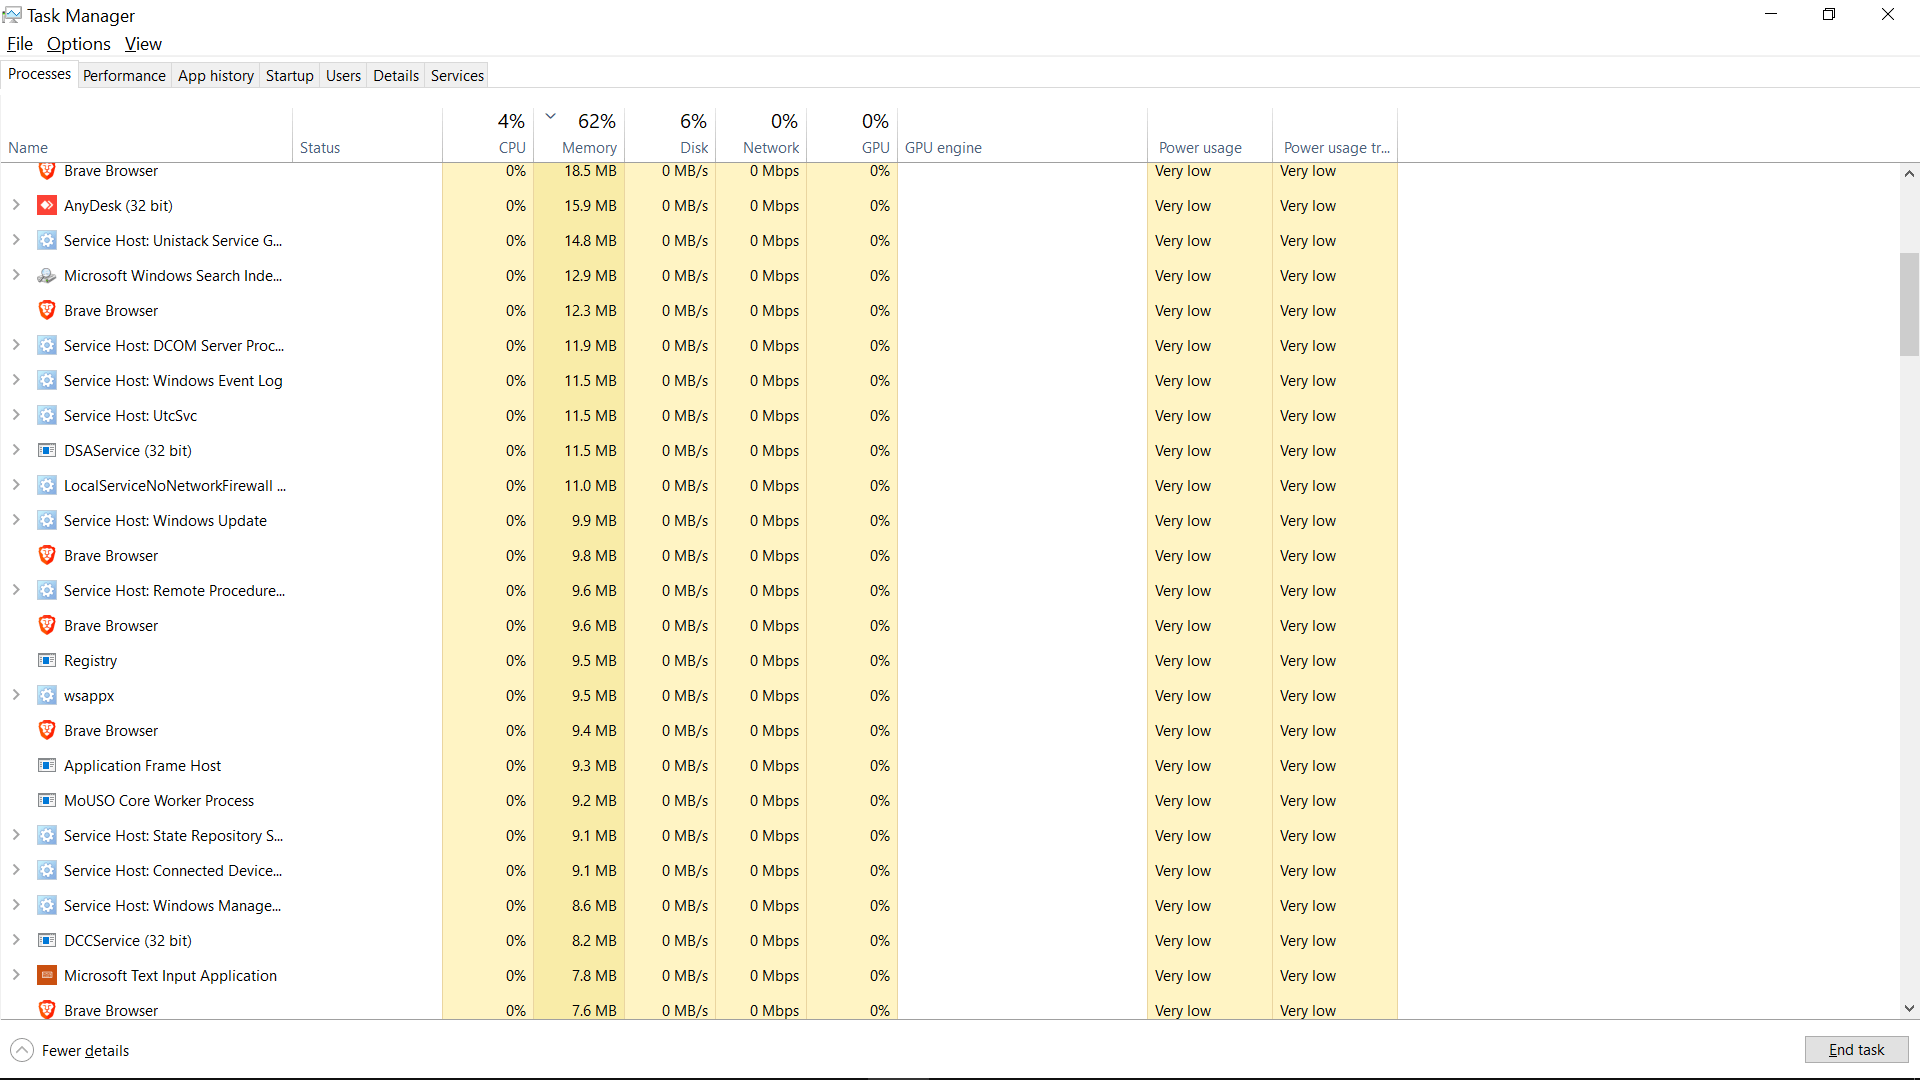Image resolution: width=1920 pixels, height=1080 pixels.
Task: Click the Task Manager title bar icon
Action: pyautogui.click(x=12, y=15)
